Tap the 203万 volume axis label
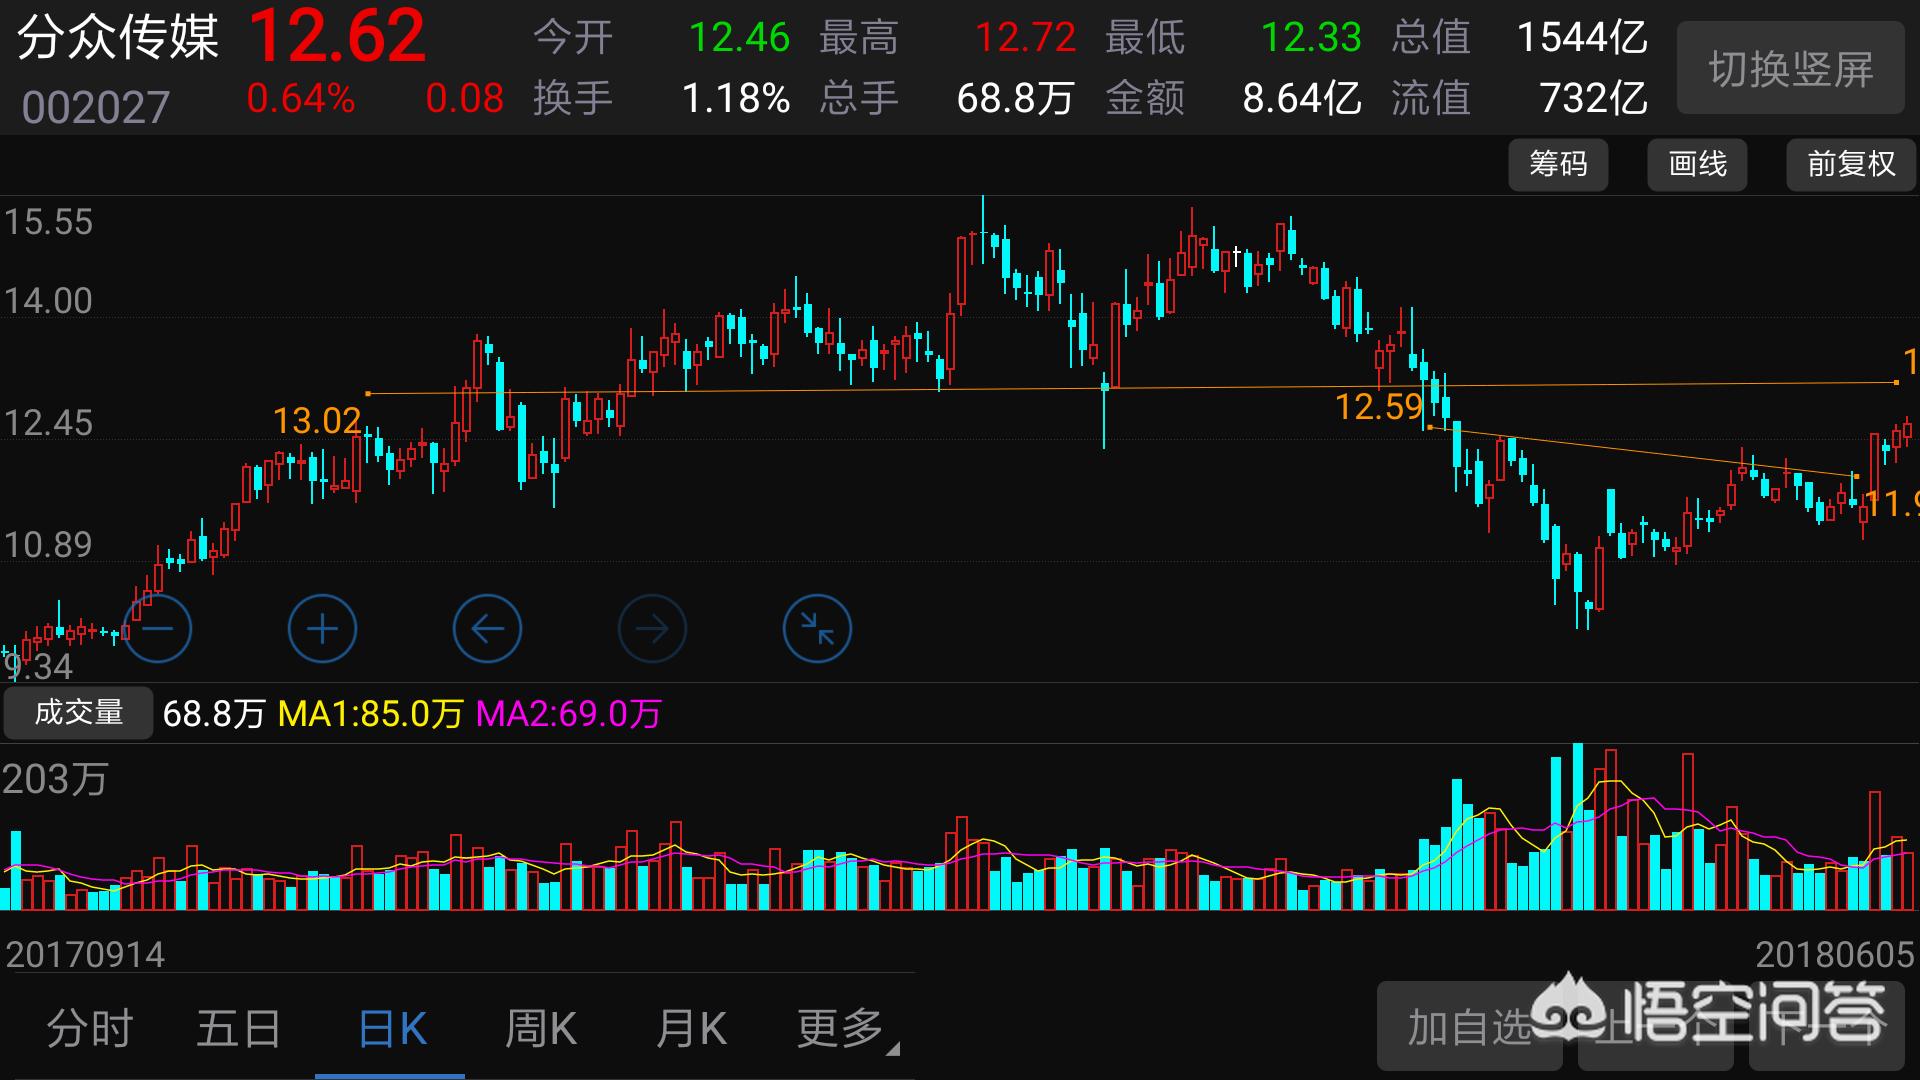 click(x=55, y=779)
